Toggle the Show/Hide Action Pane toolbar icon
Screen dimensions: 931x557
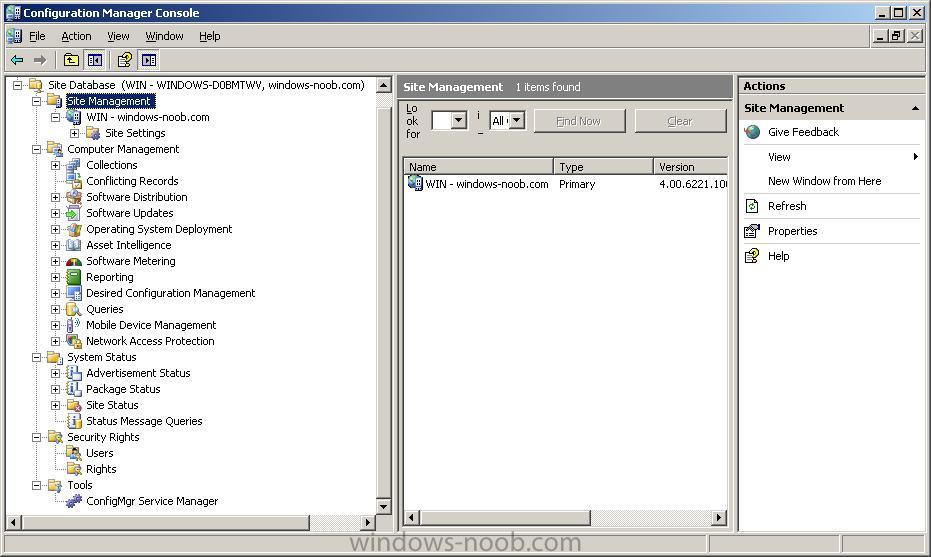point(149,60)
